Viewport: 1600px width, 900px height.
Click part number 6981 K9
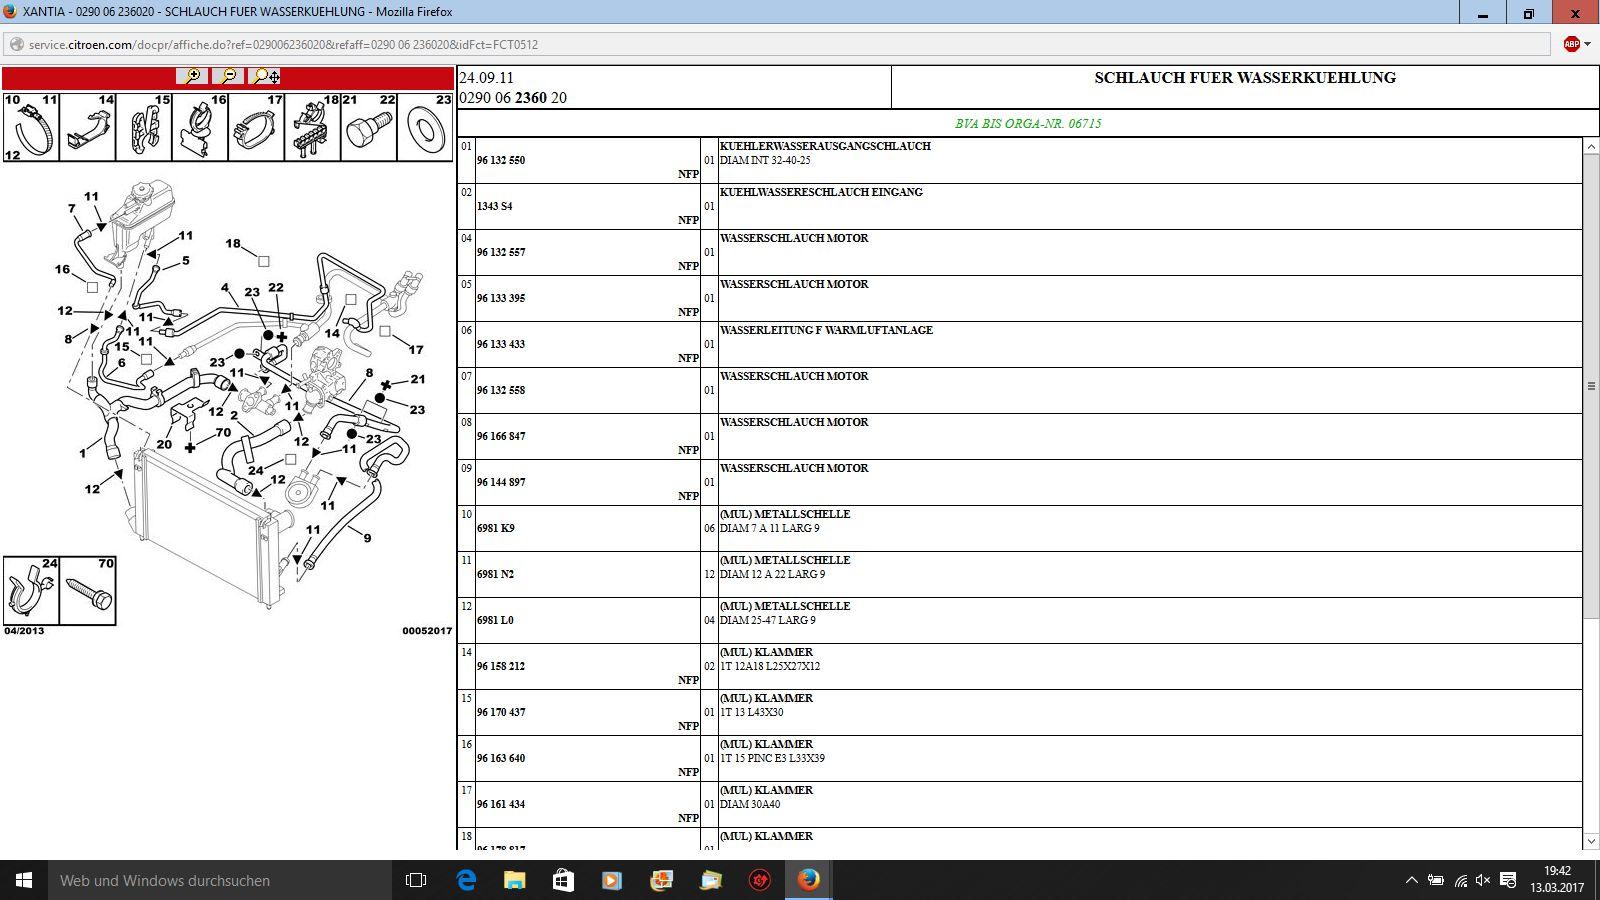[x=495, y=528]
